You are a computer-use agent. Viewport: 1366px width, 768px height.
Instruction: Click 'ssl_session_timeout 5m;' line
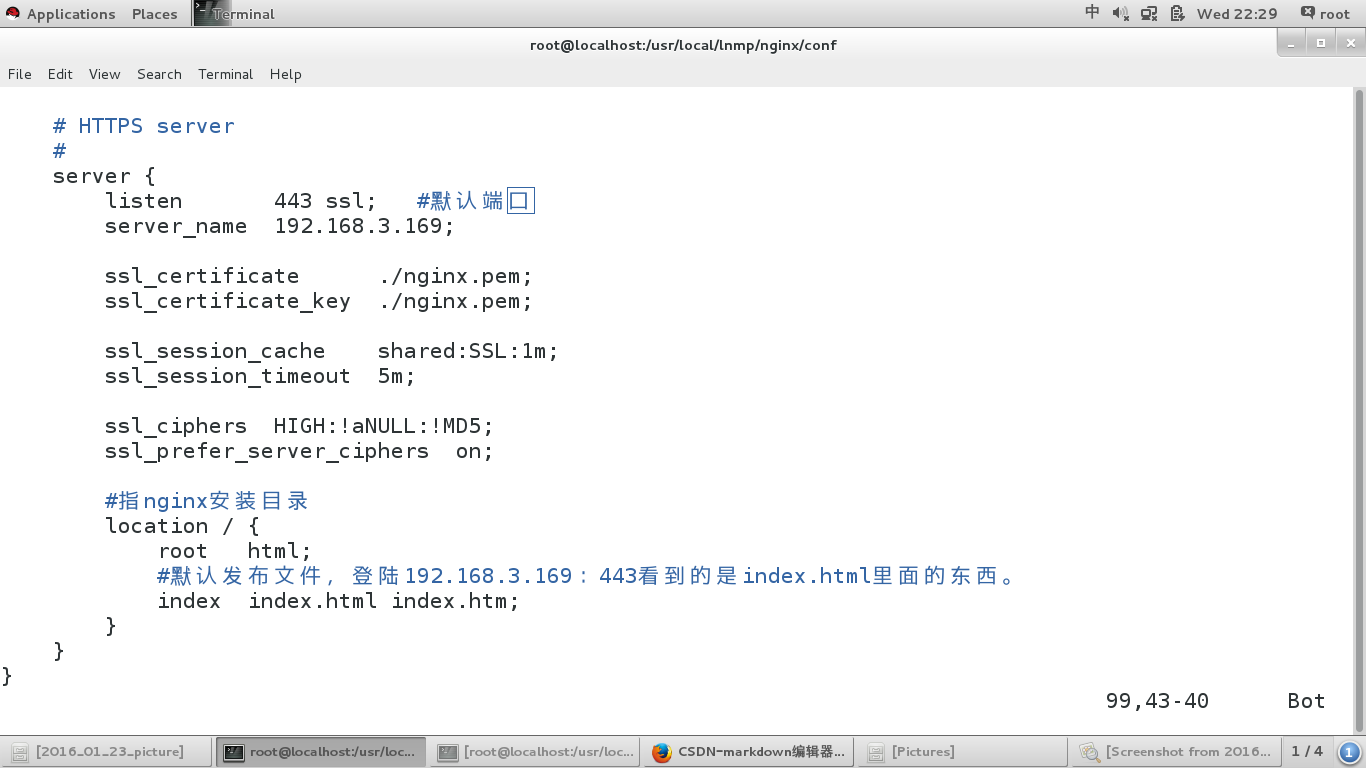[260, 376]
